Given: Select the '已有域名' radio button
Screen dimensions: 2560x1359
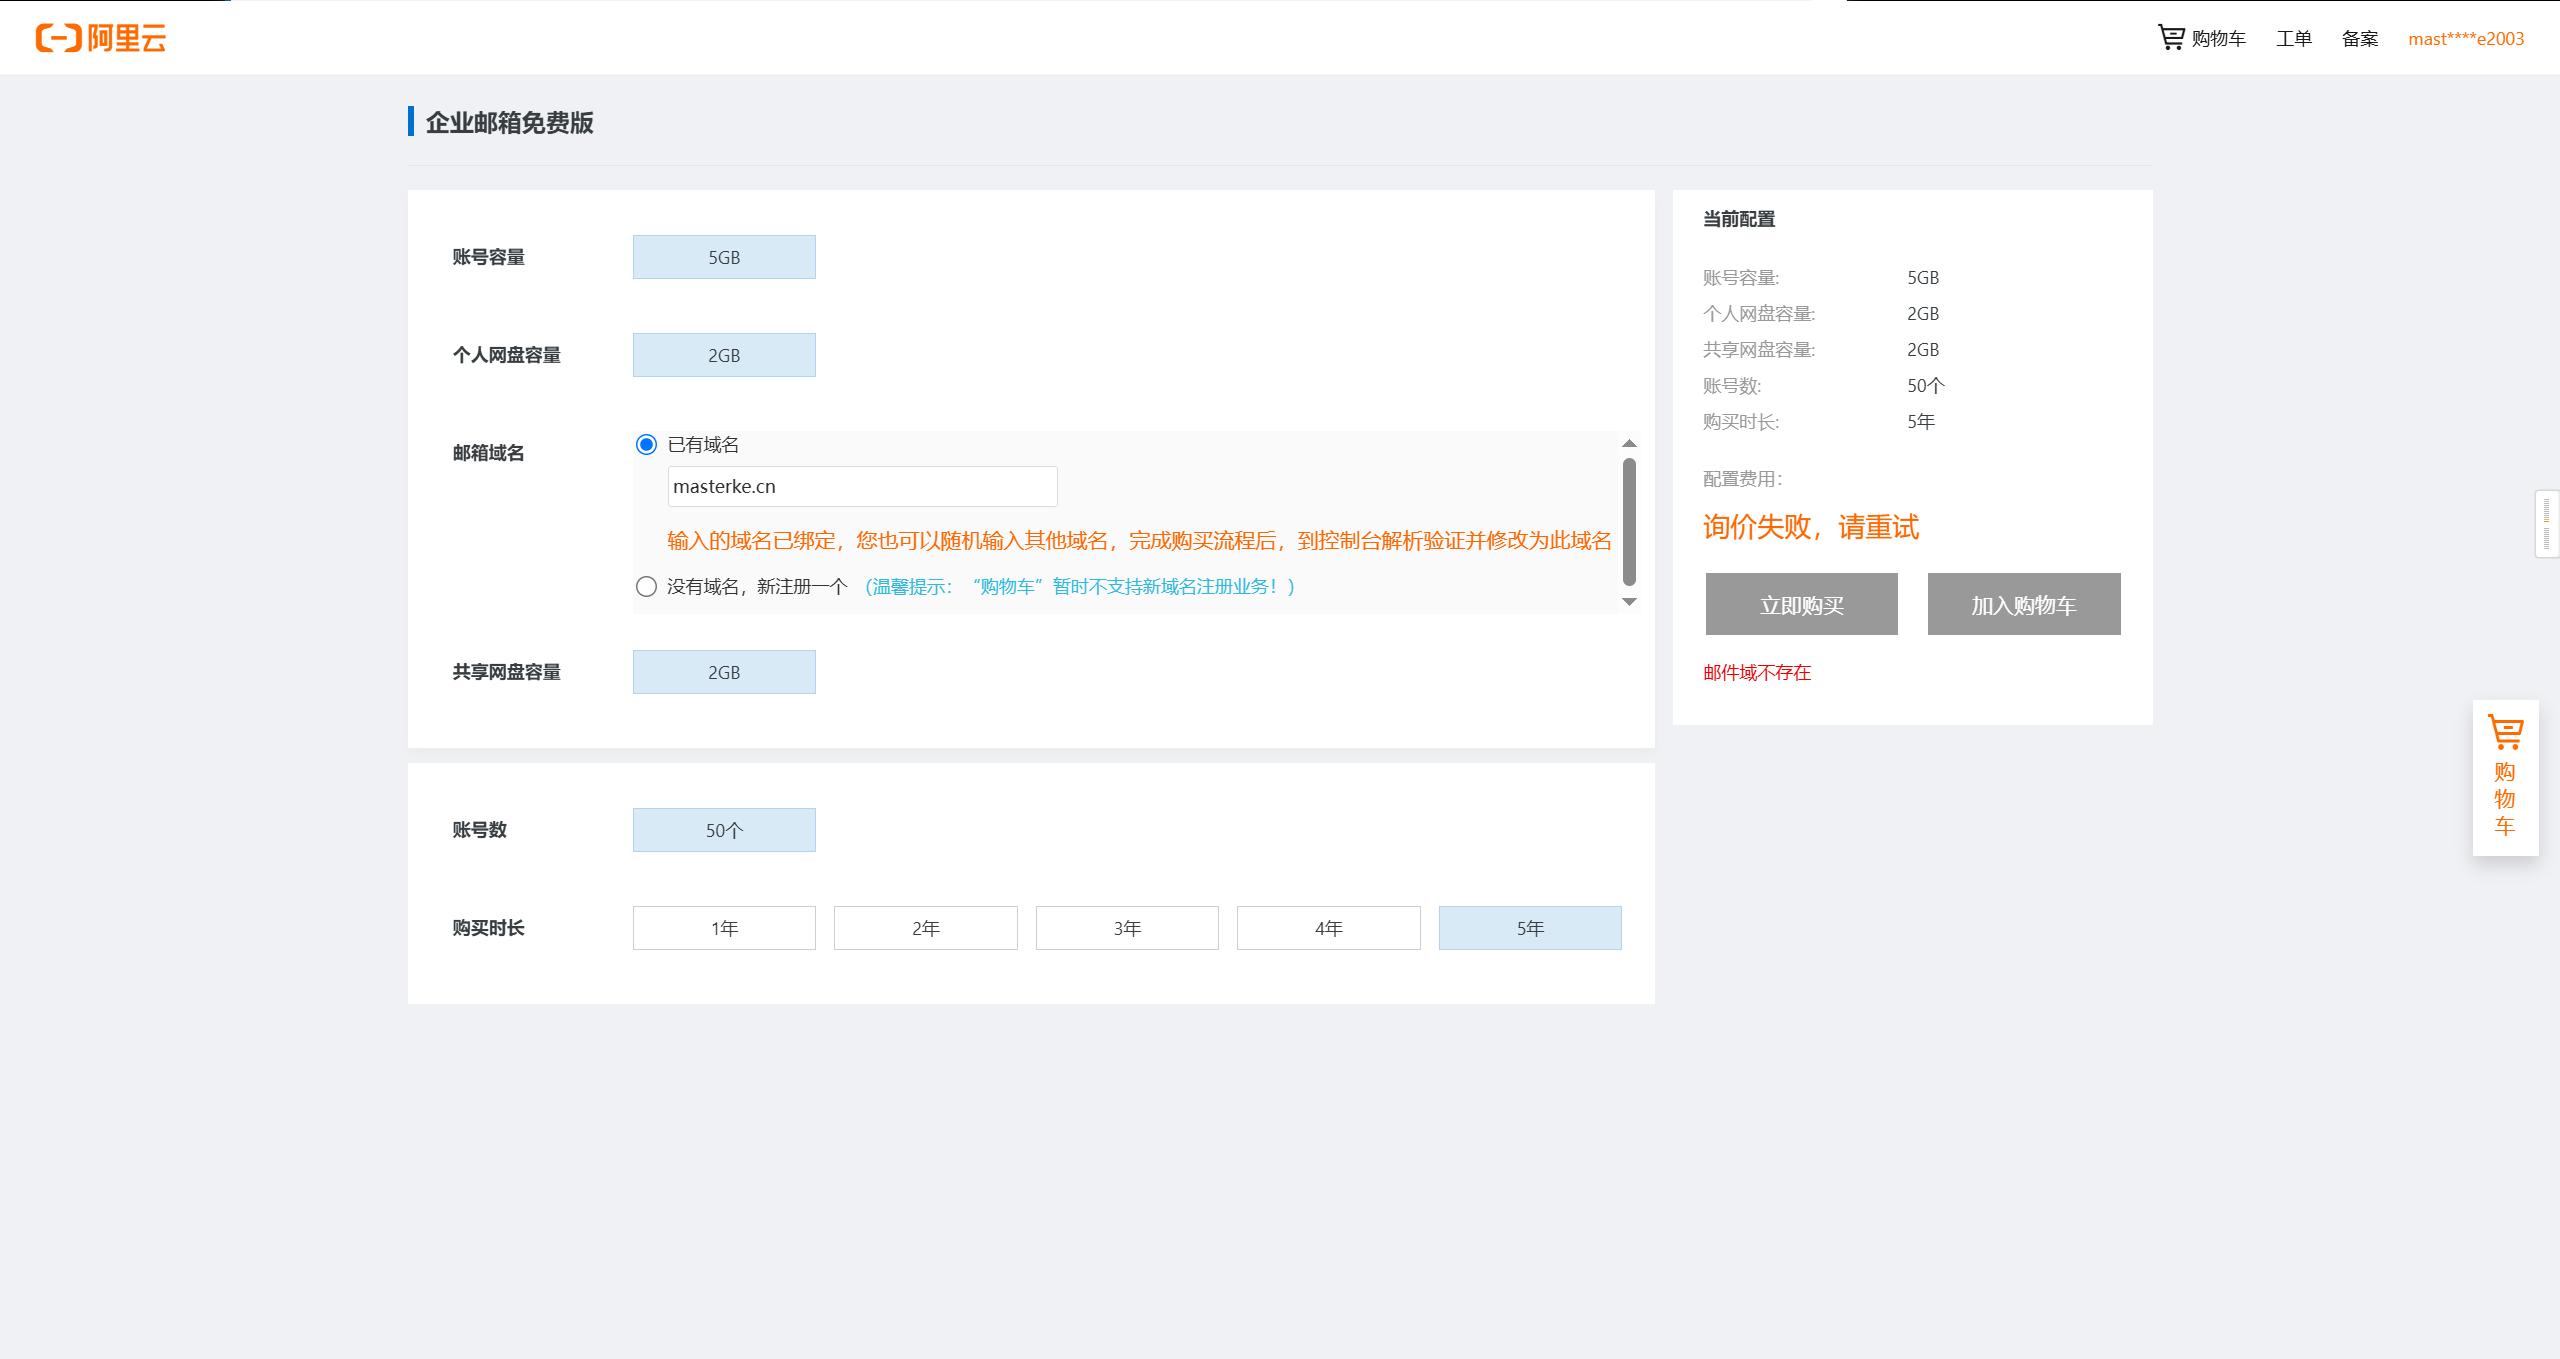Looking at the screenshot, I should [646, 445].
